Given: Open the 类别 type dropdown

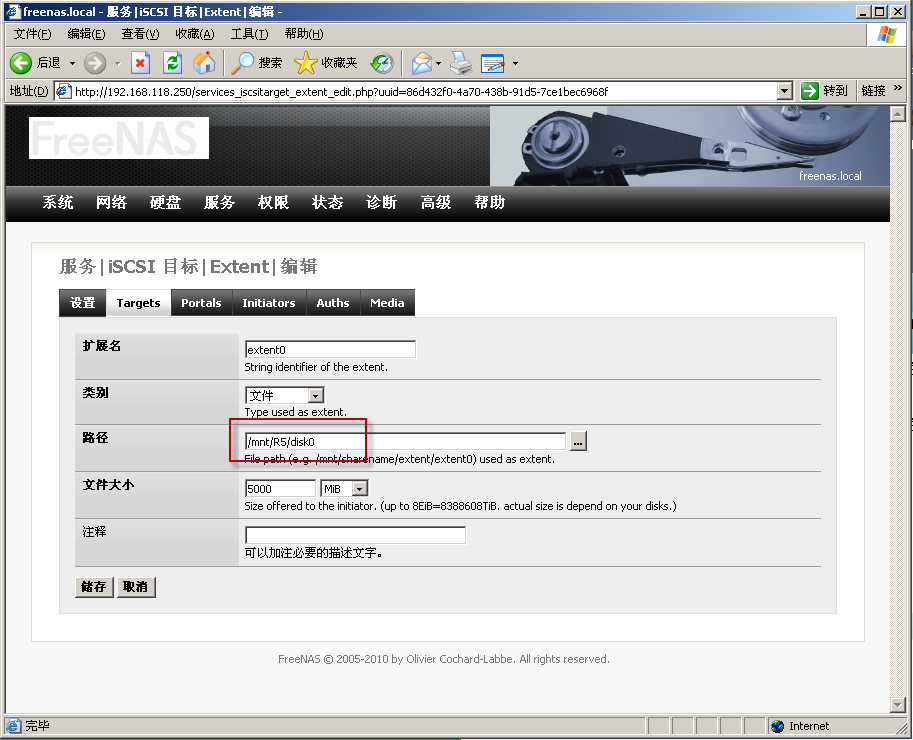Looking at the screenshot, I should click(x=316, y=396).
